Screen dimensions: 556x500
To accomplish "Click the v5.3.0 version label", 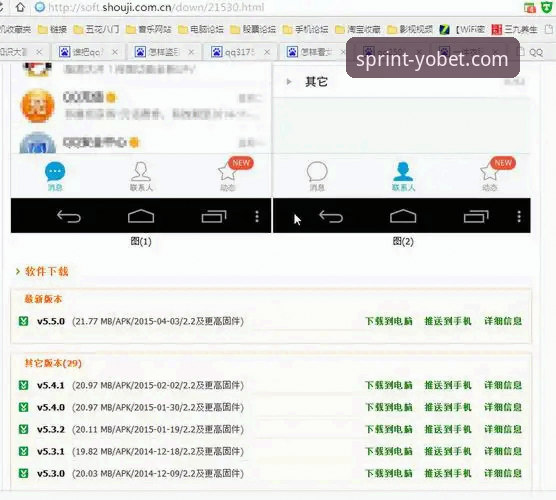I will [51, 473].
